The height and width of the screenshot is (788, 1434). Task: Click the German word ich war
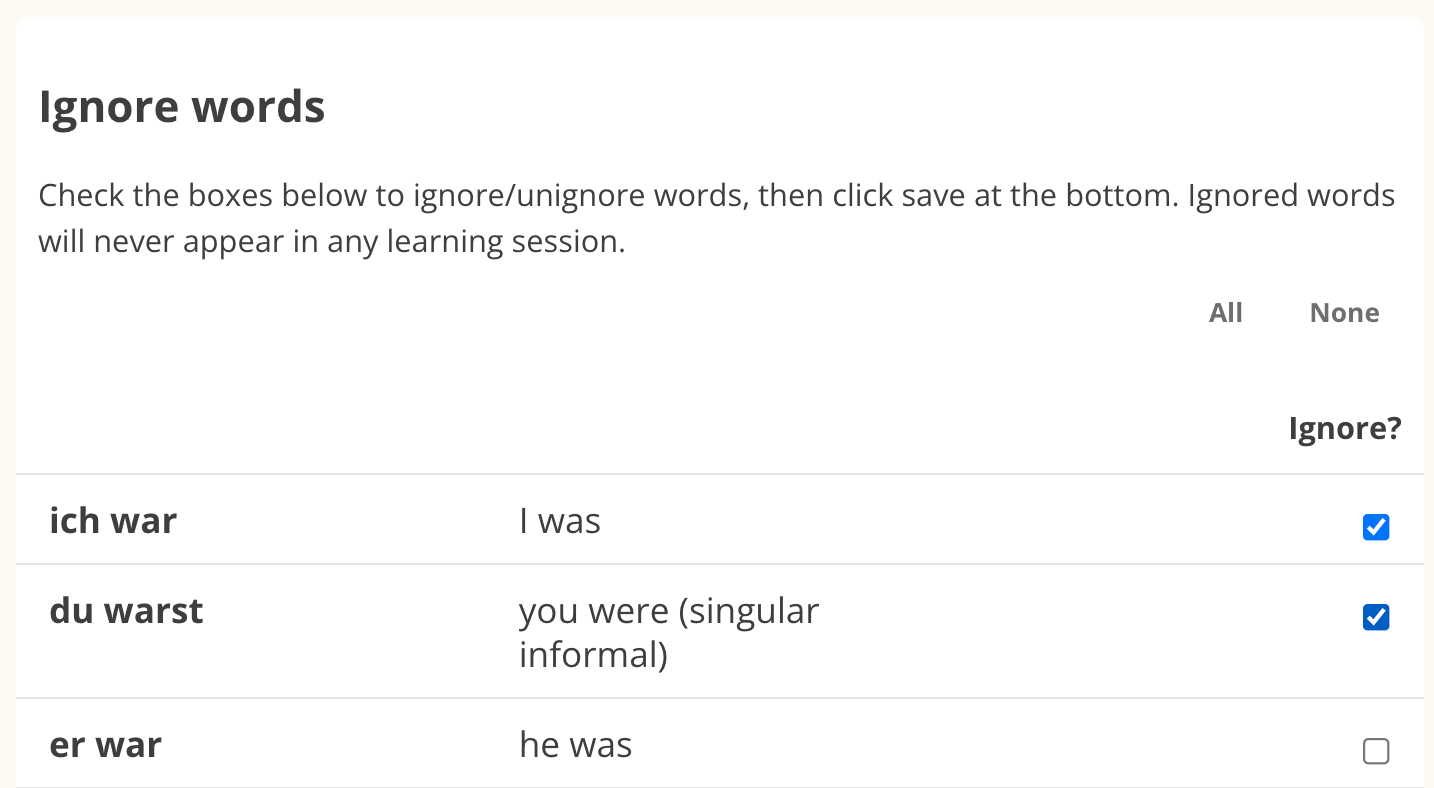click(113, 521)
